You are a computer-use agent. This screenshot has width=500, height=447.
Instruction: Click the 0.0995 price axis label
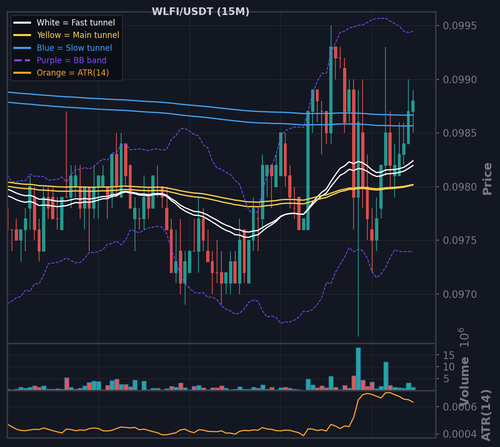pos(460,26)
